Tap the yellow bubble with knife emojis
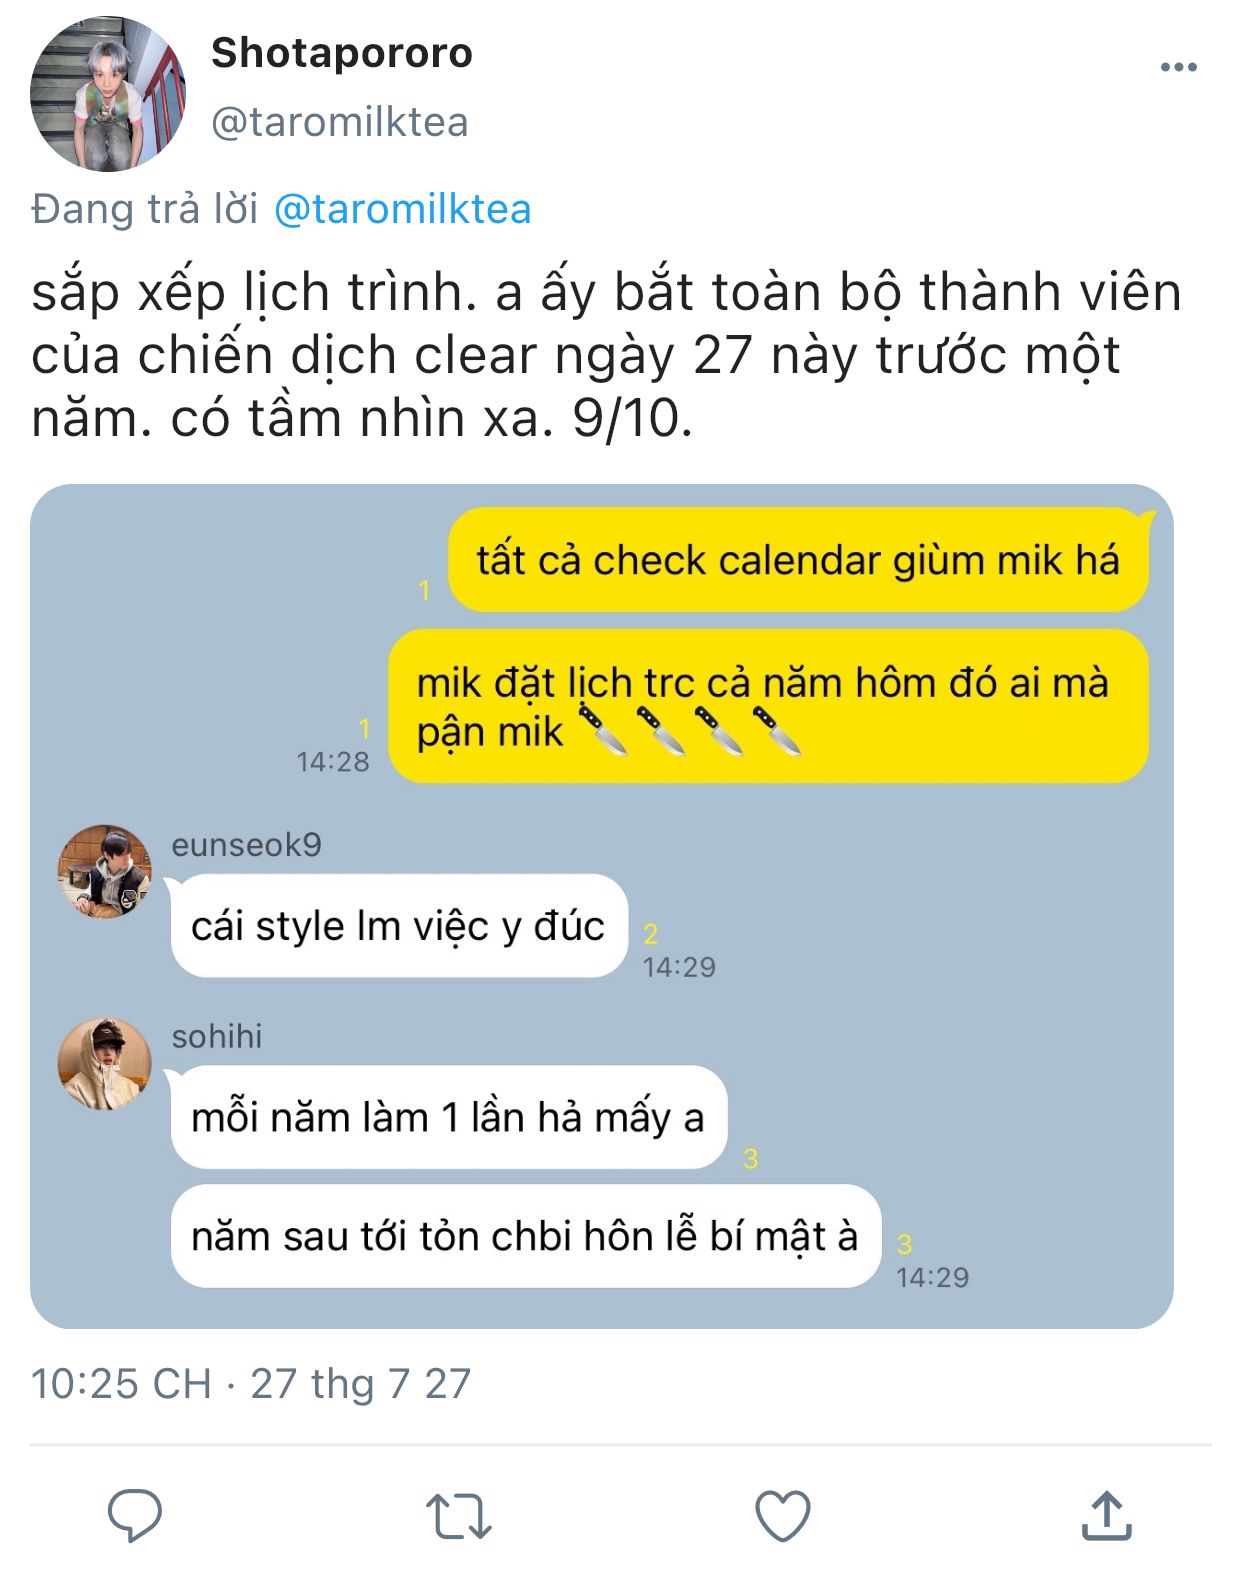 [x=768, y=706]
